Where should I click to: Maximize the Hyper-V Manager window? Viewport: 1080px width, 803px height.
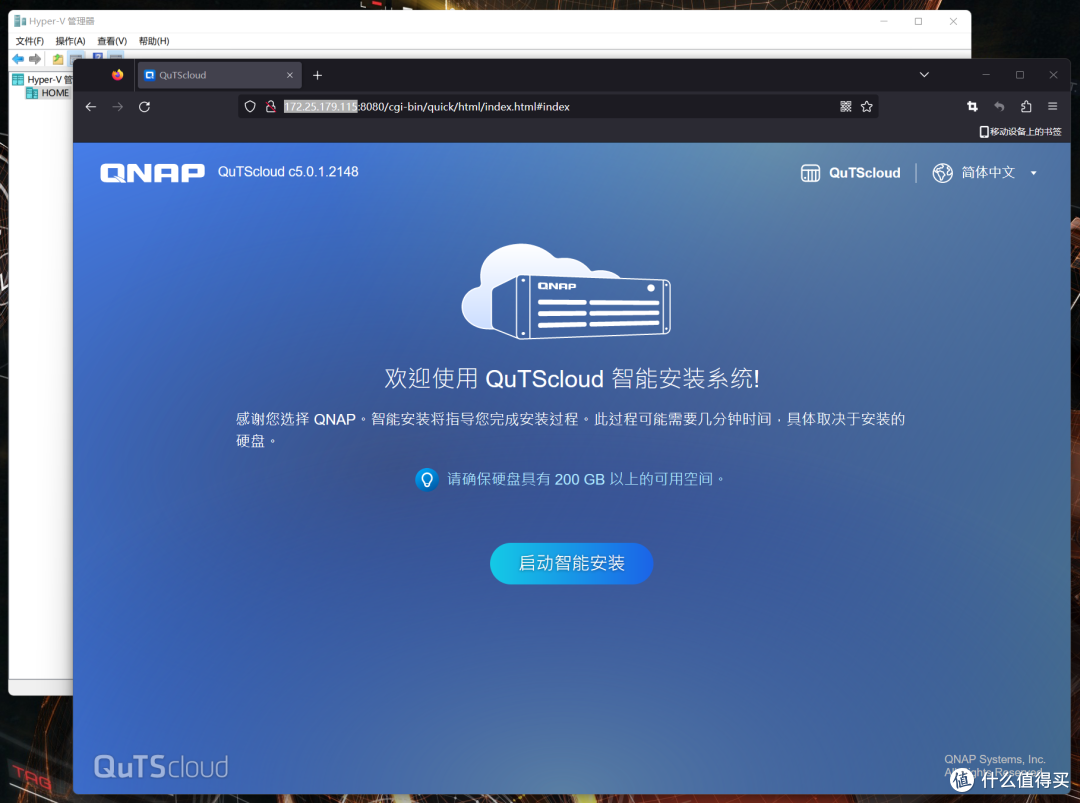918,21
